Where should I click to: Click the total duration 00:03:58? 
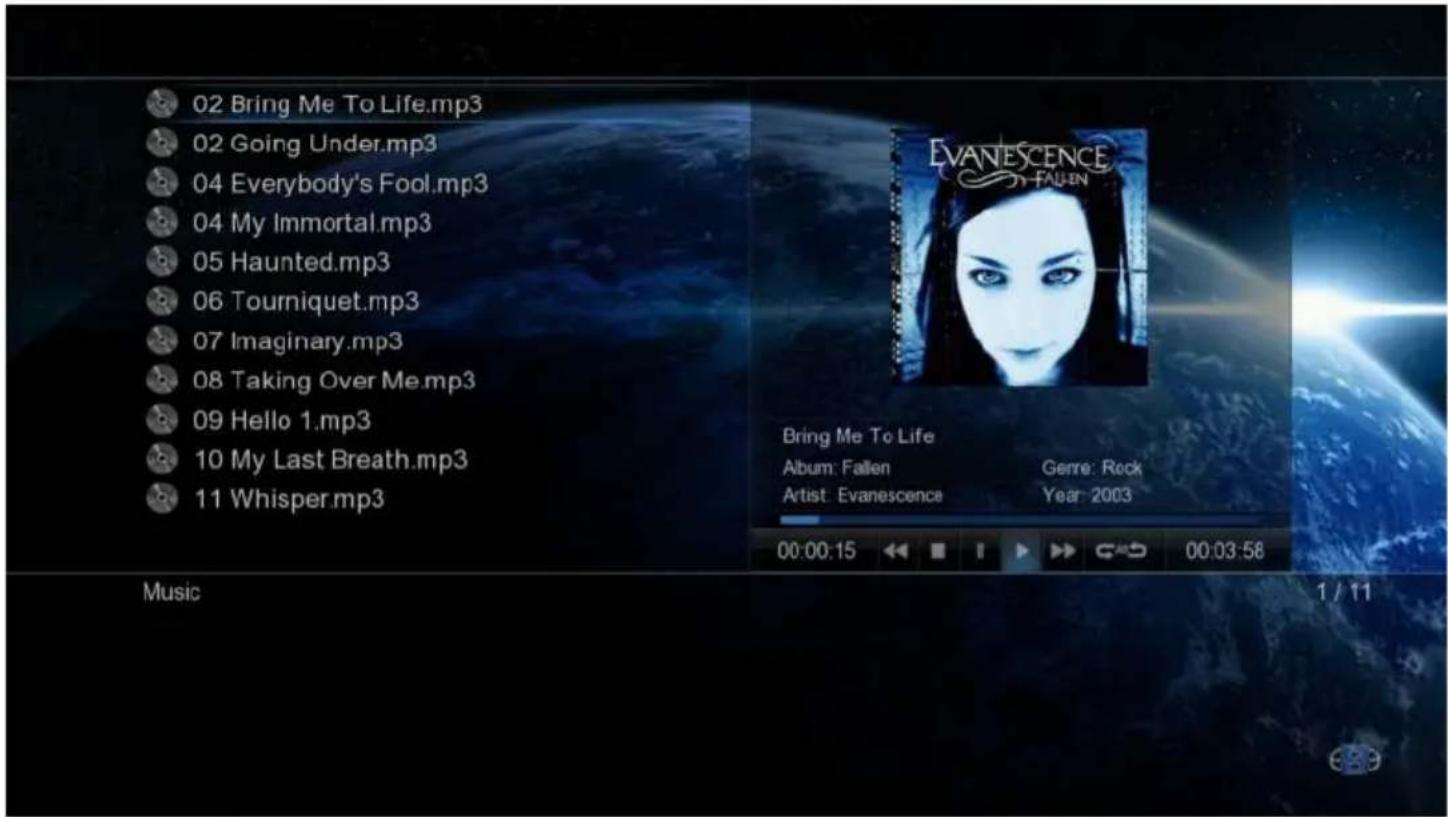coord(1225,551)
